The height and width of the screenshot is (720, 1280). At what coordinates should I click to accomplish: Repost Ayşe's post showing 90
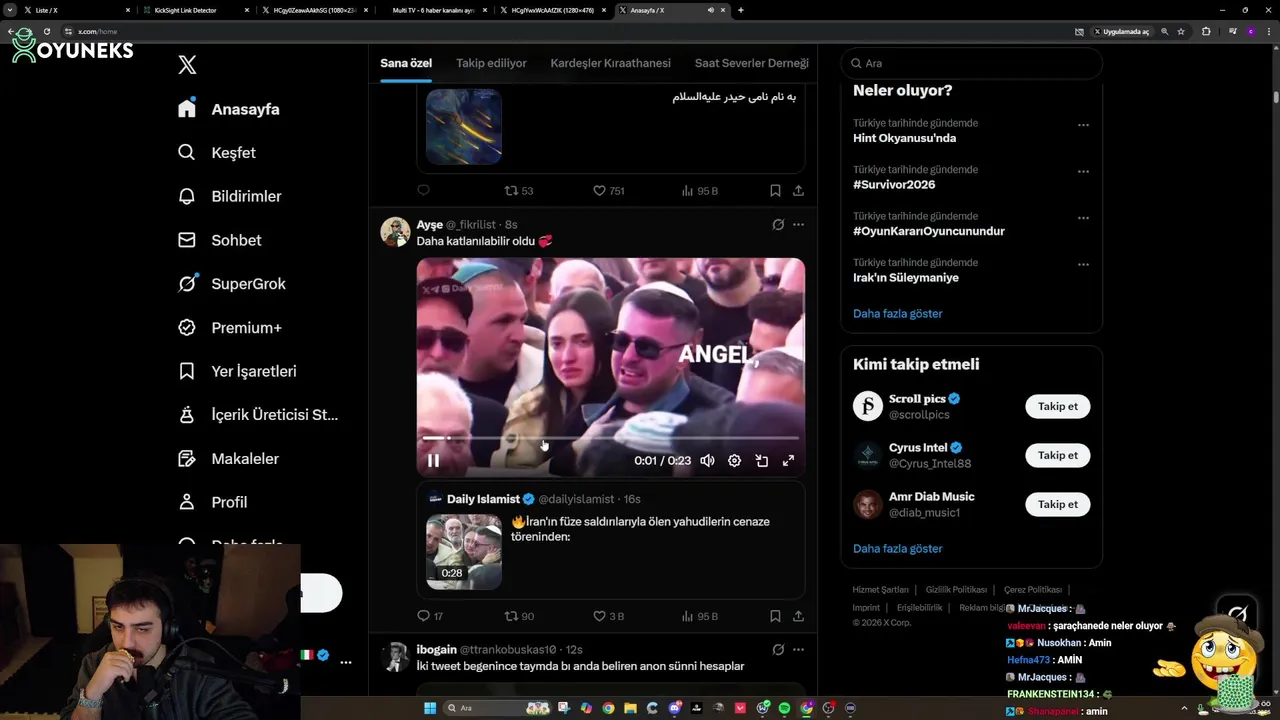519,616
